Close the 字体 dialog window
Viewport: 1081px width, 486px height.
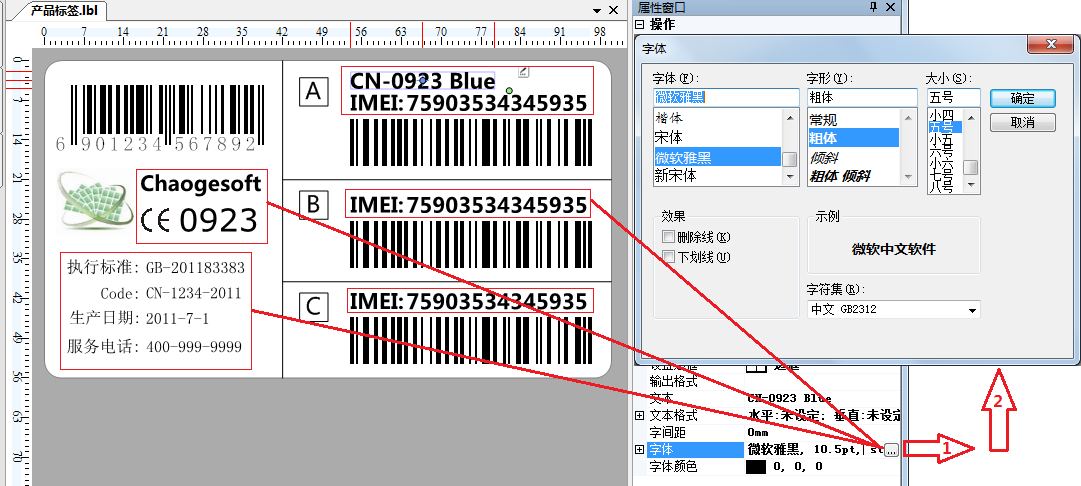pos(1051,45)
